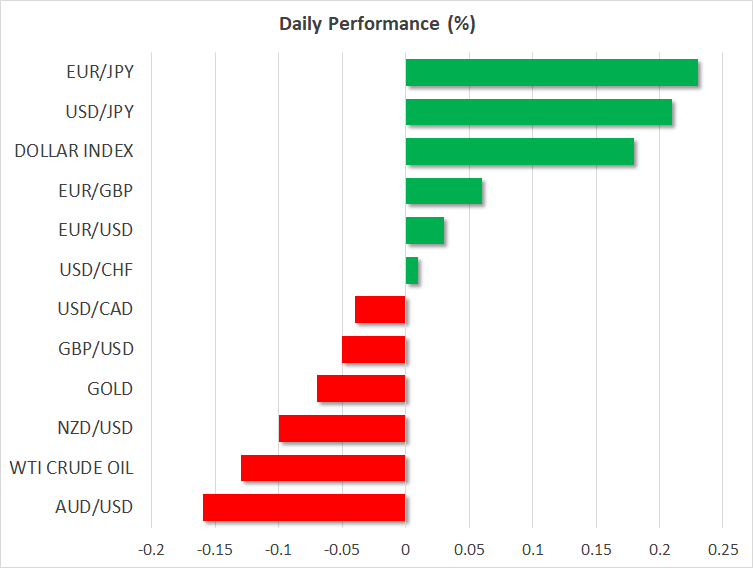Click the chart title Daily Performance (%)
The height and width of the screenshot is (568, 753).
click(x=376, y=25)
